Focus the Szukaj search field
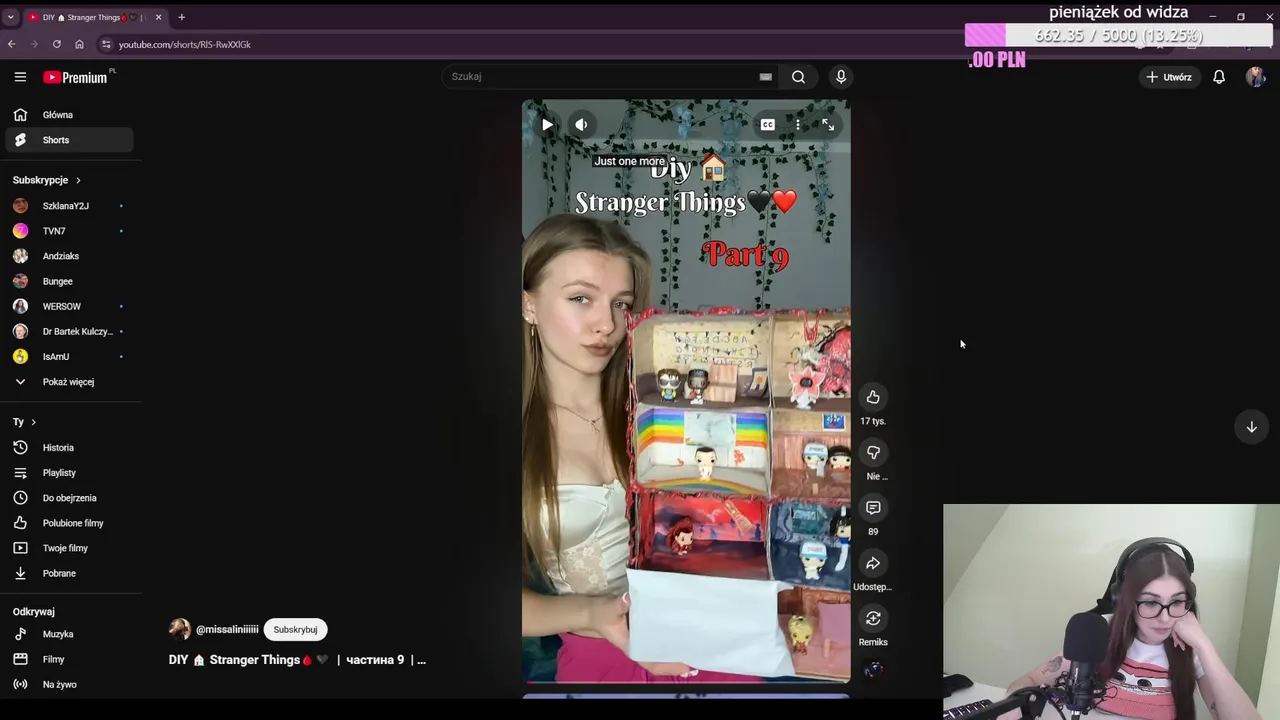The width and height of the screenshot is (1280, 720). point(600,77)
